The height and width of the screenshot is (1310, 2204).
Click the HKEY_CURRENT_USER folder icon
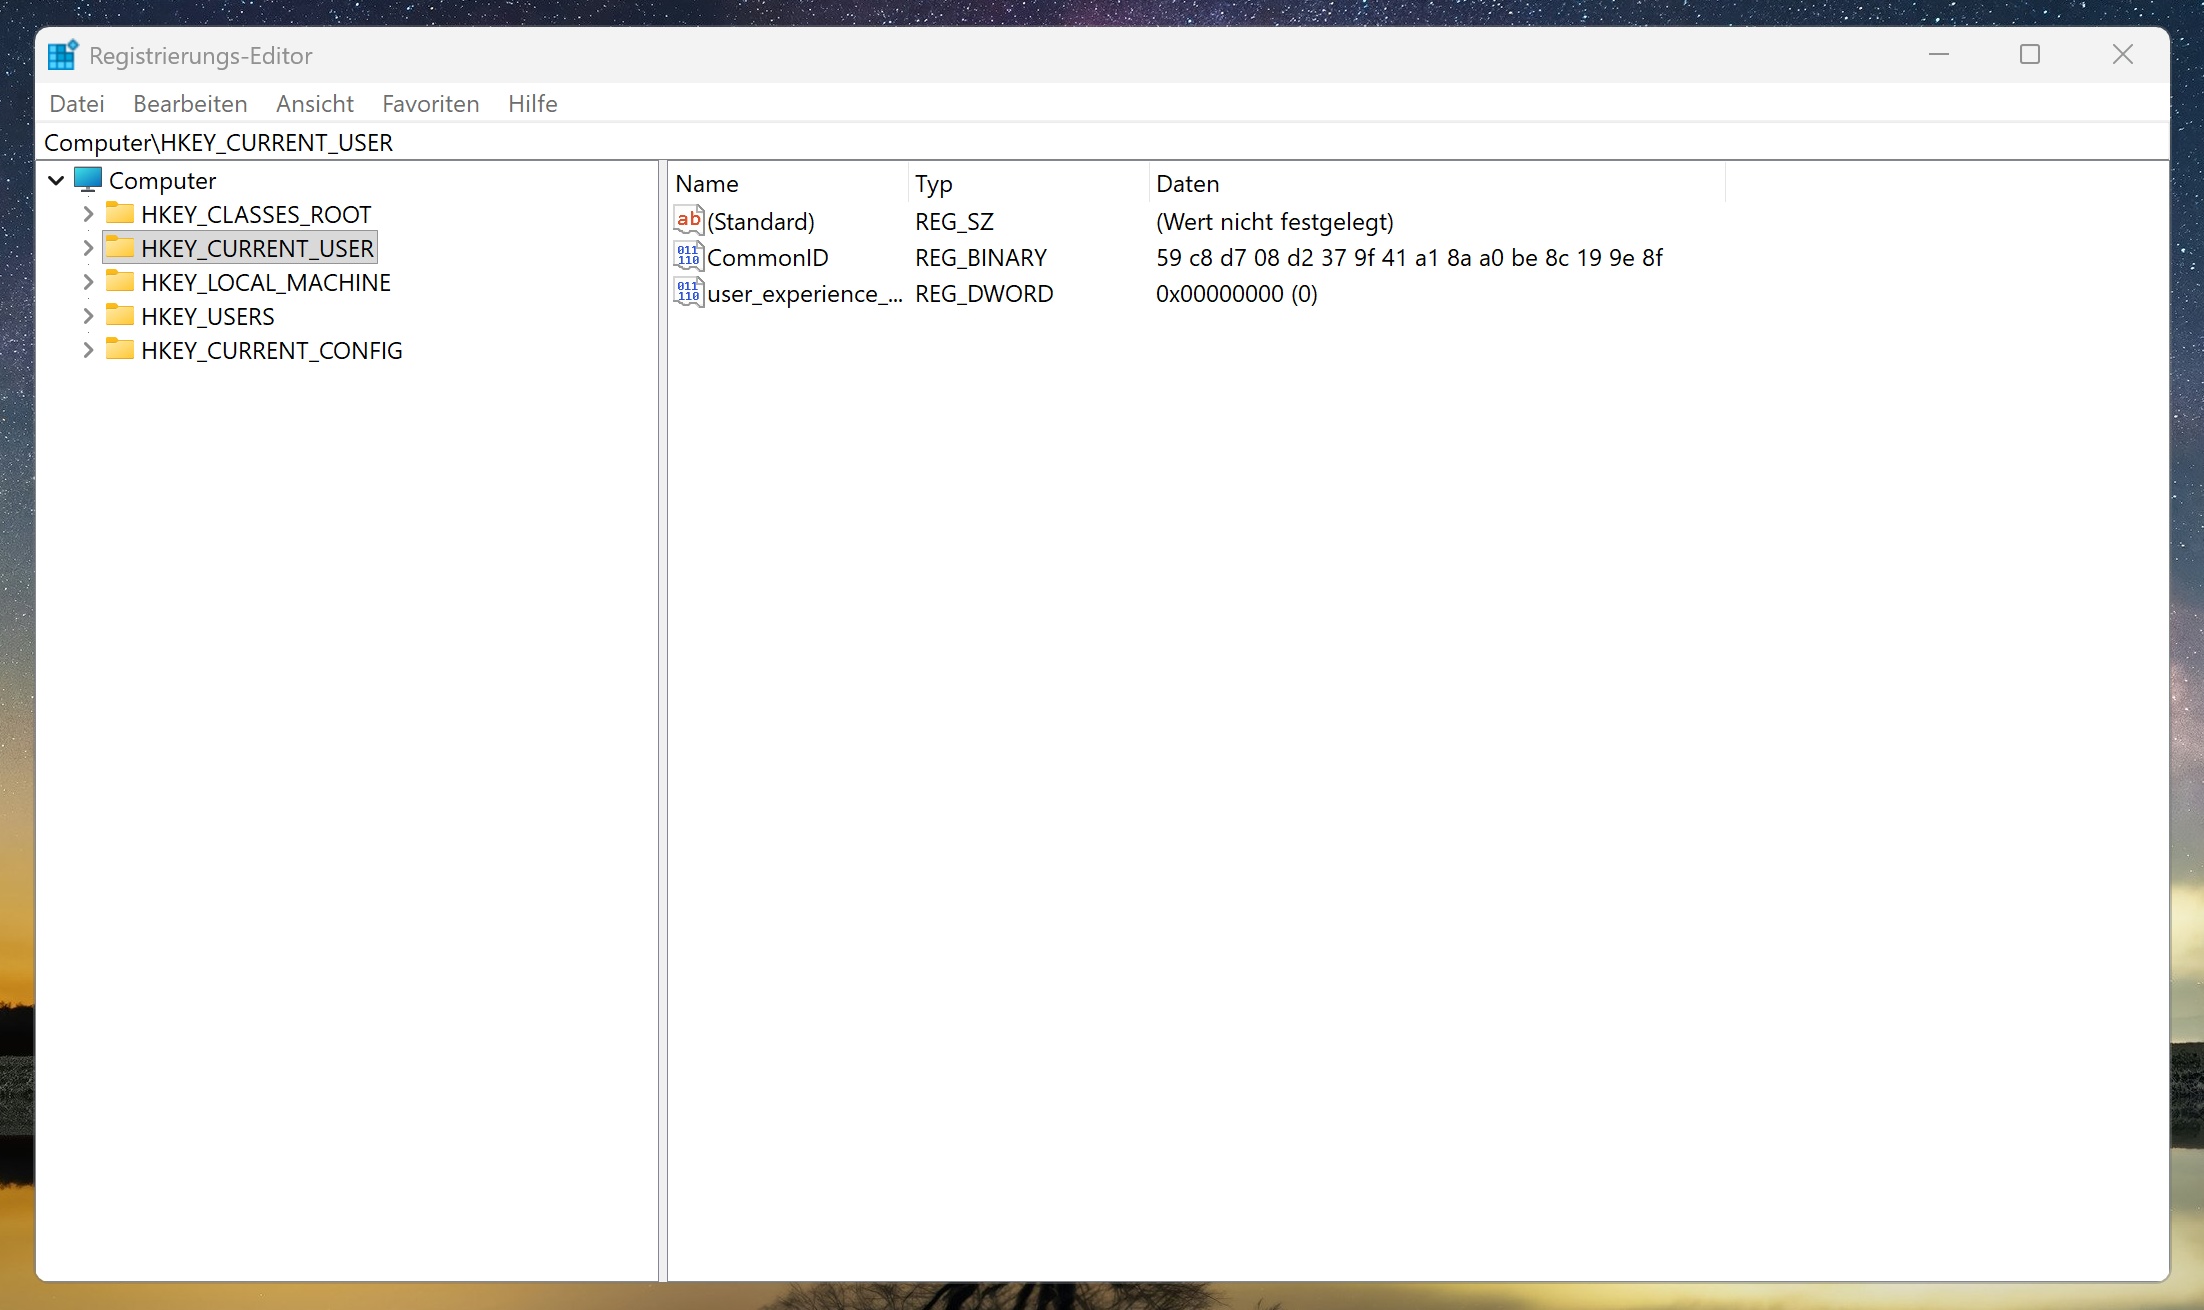click(x=120, y=247)
